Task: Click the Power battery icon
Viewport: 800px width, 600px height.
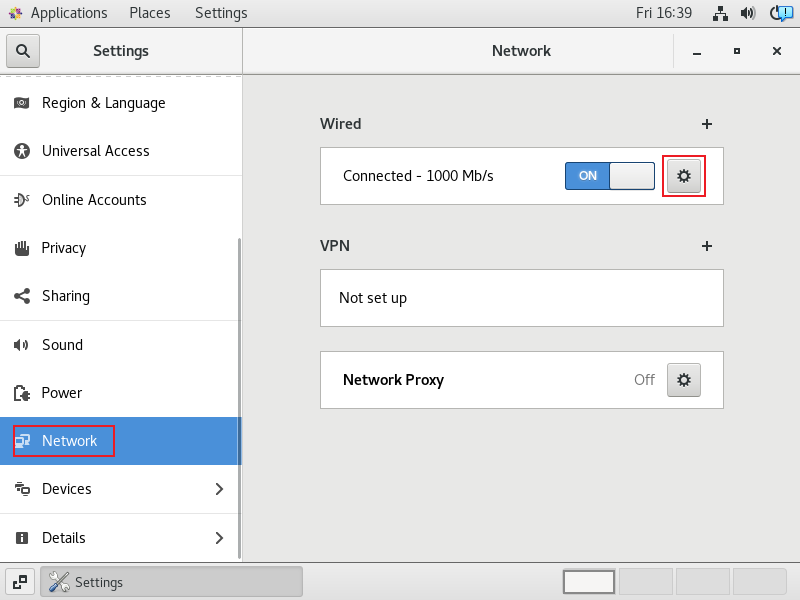Action: pyautogui.click(x=21, y=393)
